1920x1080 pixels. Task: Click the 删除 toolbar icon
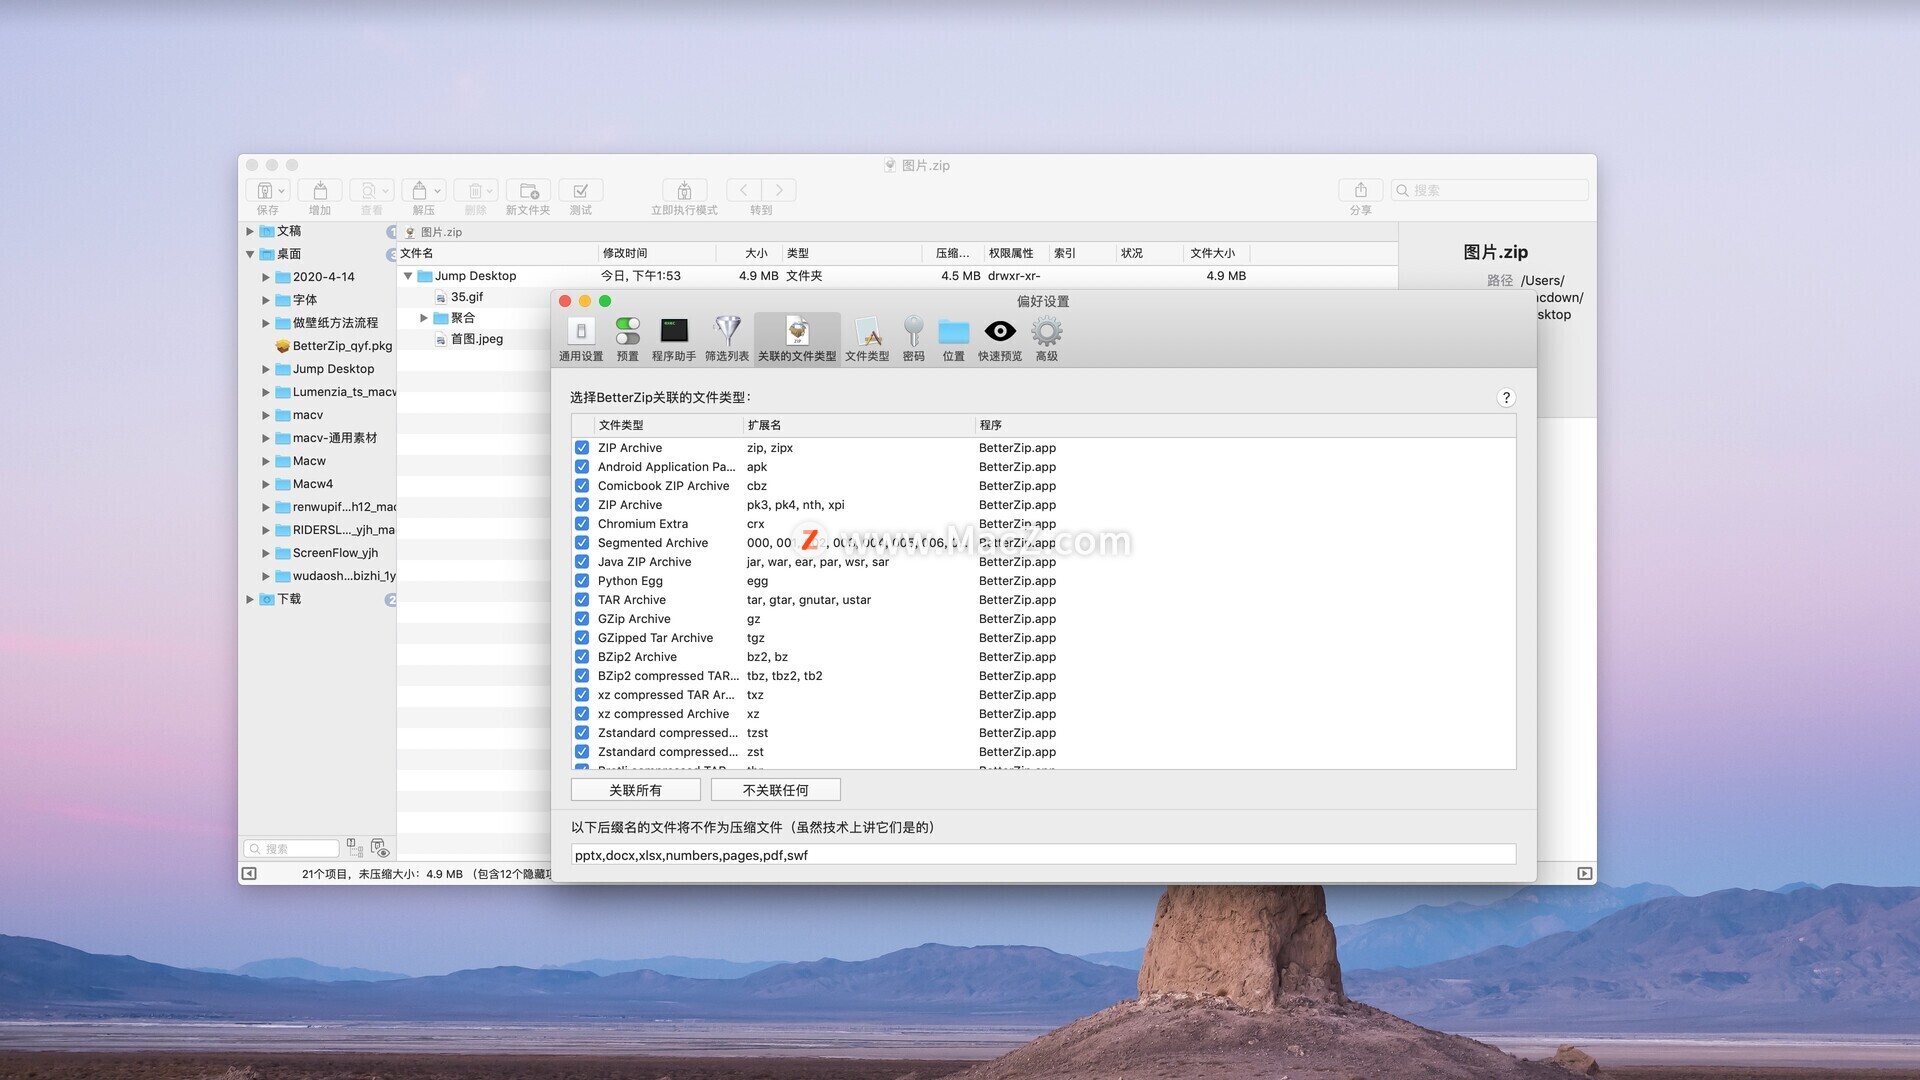click(476, 191)
